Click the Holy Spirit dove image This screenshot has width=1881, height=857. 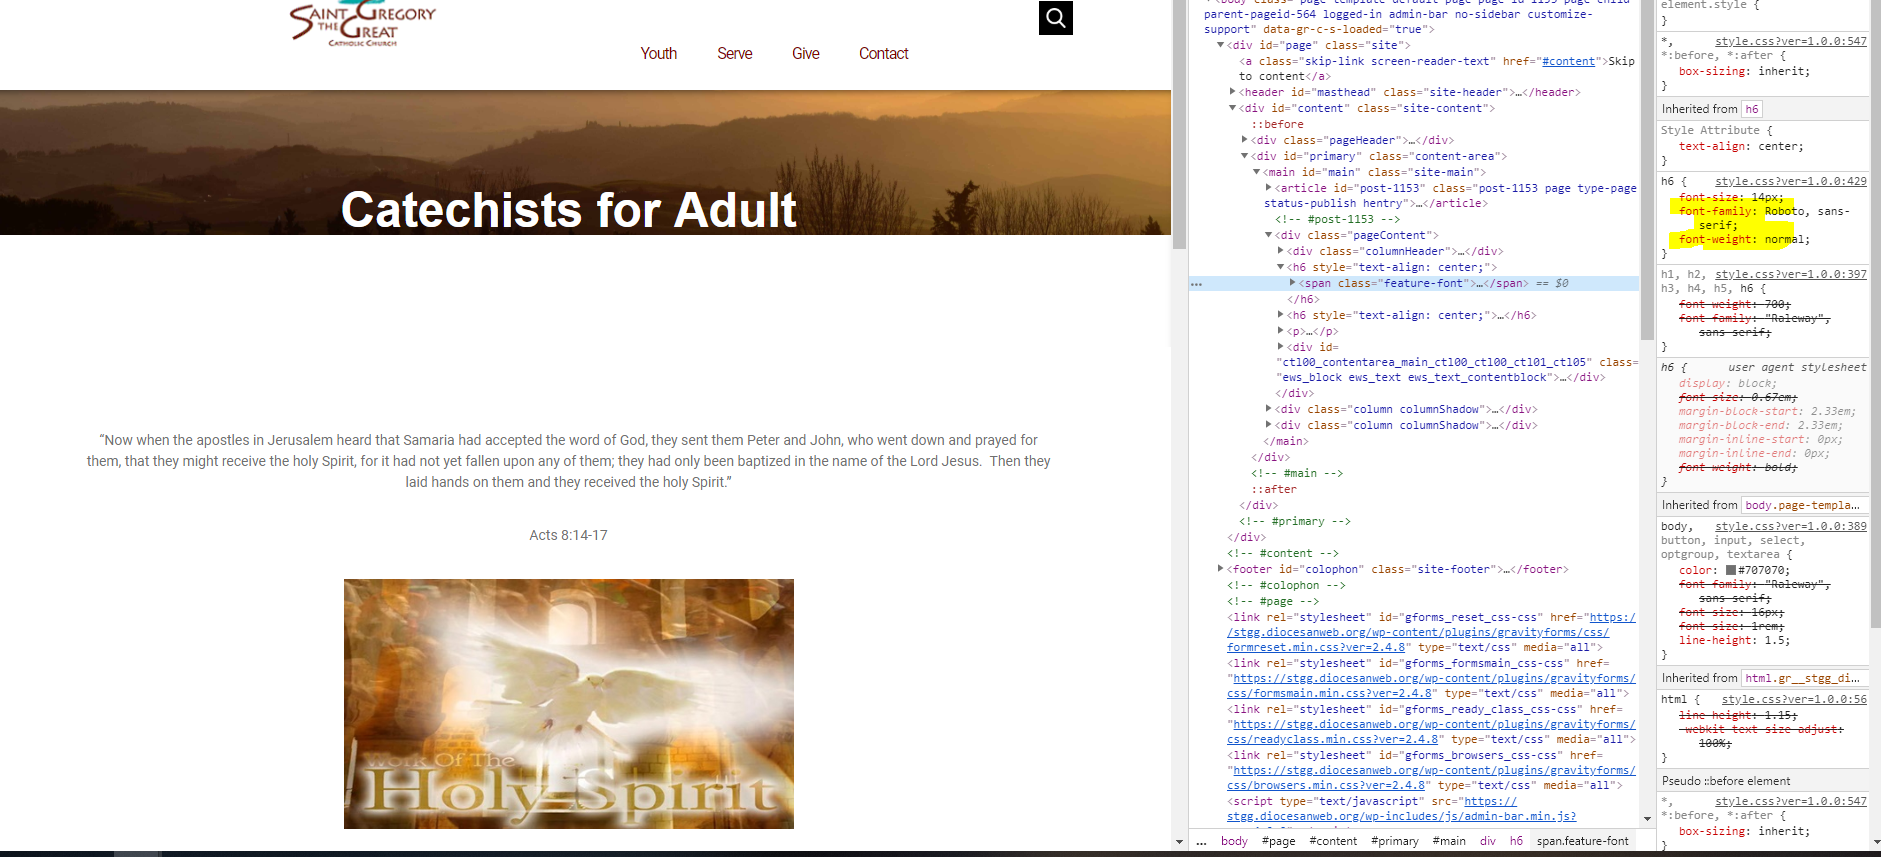(x=568, y=703)
